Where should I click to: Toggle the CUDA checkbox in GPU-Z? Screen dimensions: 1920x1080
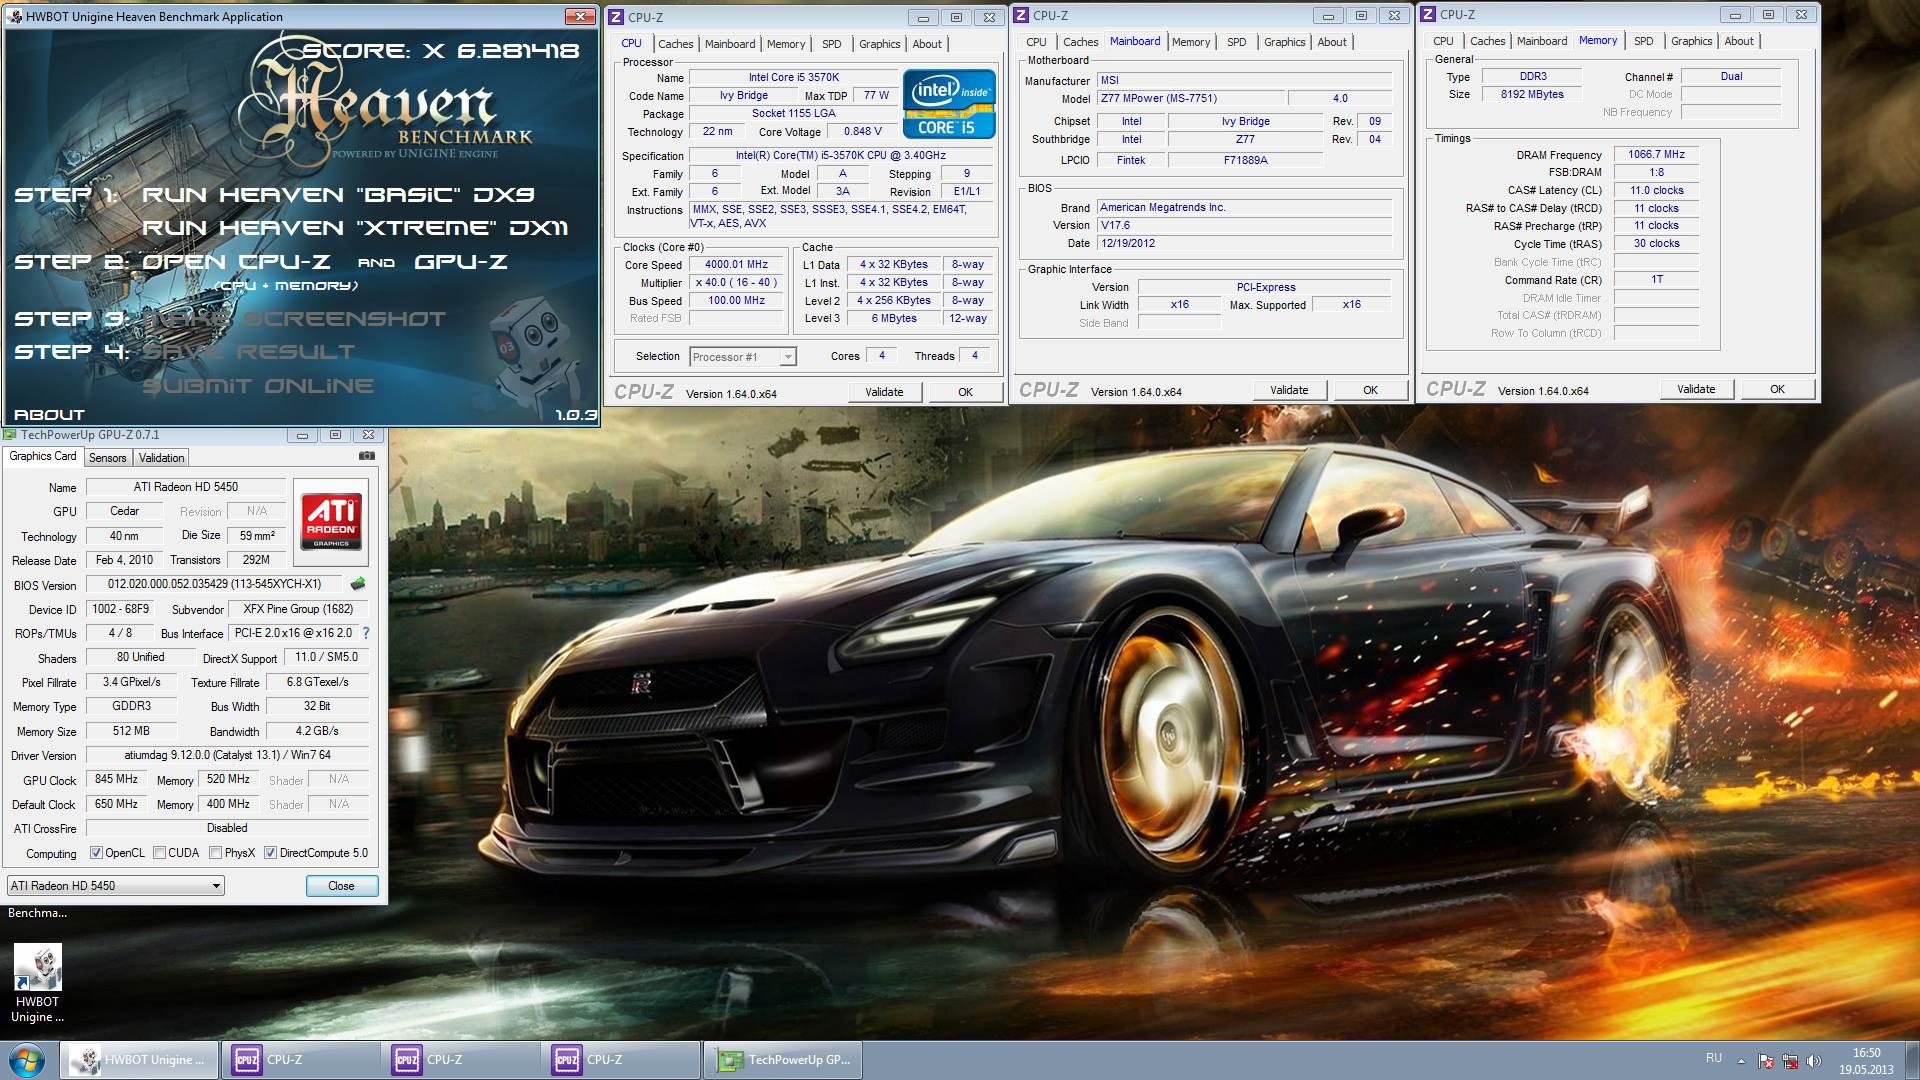tap(159, 853)
